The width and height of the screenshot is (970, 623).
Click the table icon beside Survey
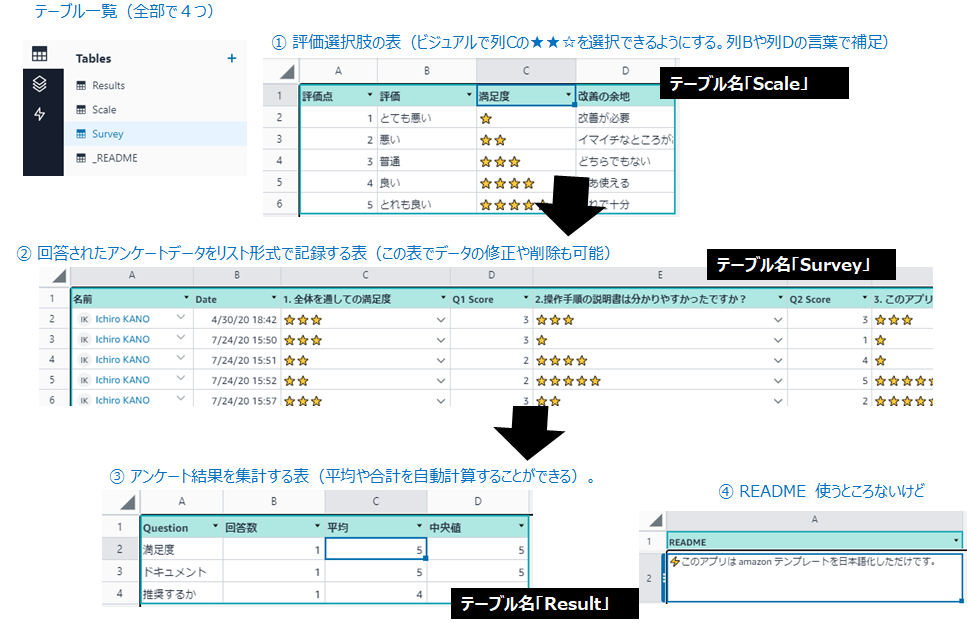pyautogui.click(x=81, y=134)
